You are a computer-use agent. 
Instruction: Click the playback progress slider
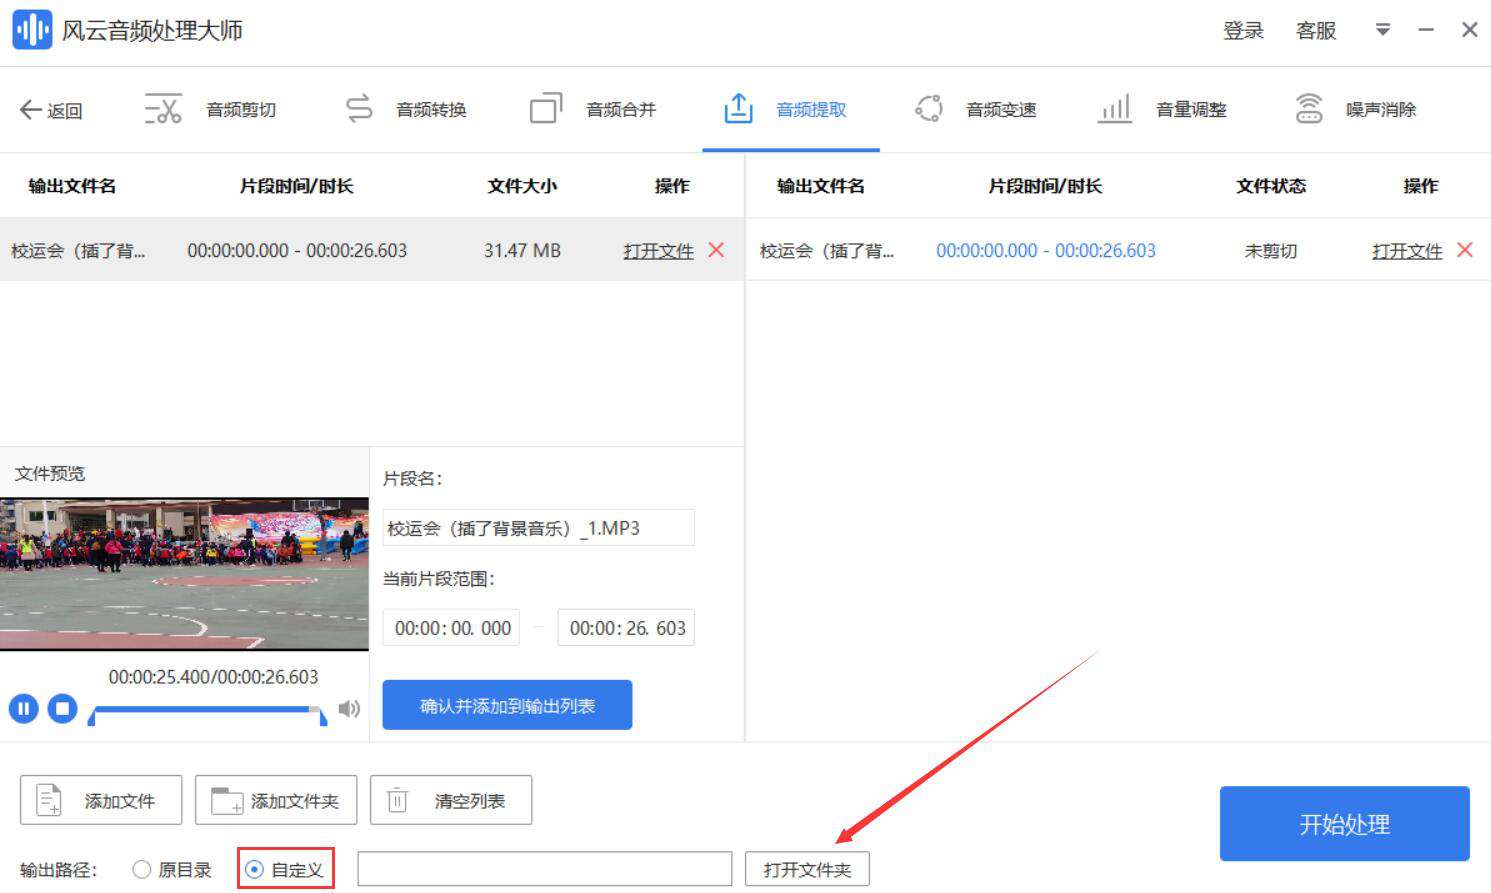[x=207, y=711]
